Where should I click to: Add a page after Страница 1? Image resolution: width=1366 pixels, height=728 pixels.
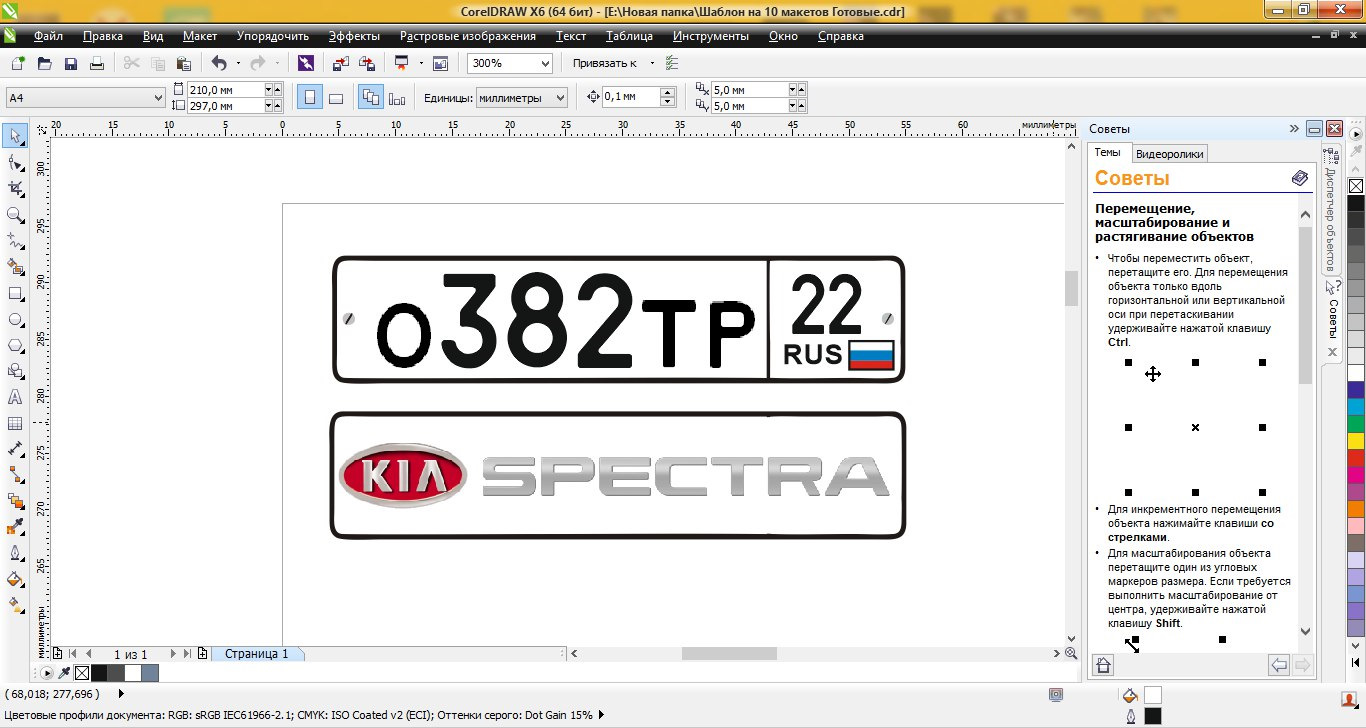(203, 654)
